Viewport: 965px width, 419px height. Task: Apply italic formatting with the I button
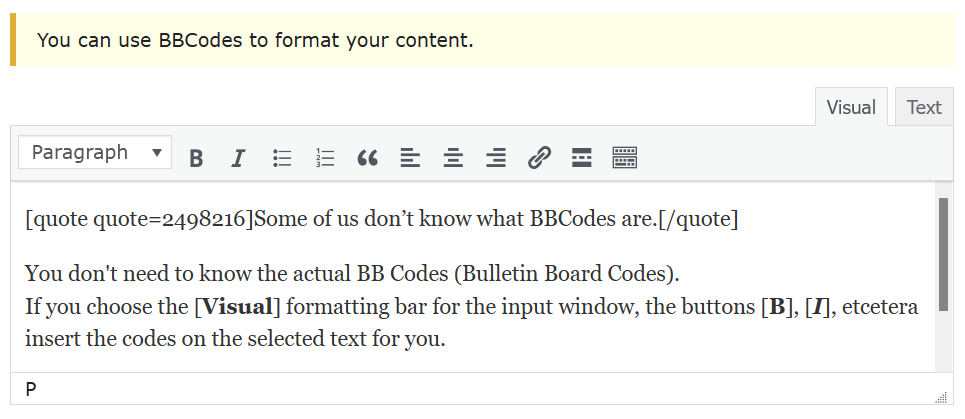click(238, 158)
